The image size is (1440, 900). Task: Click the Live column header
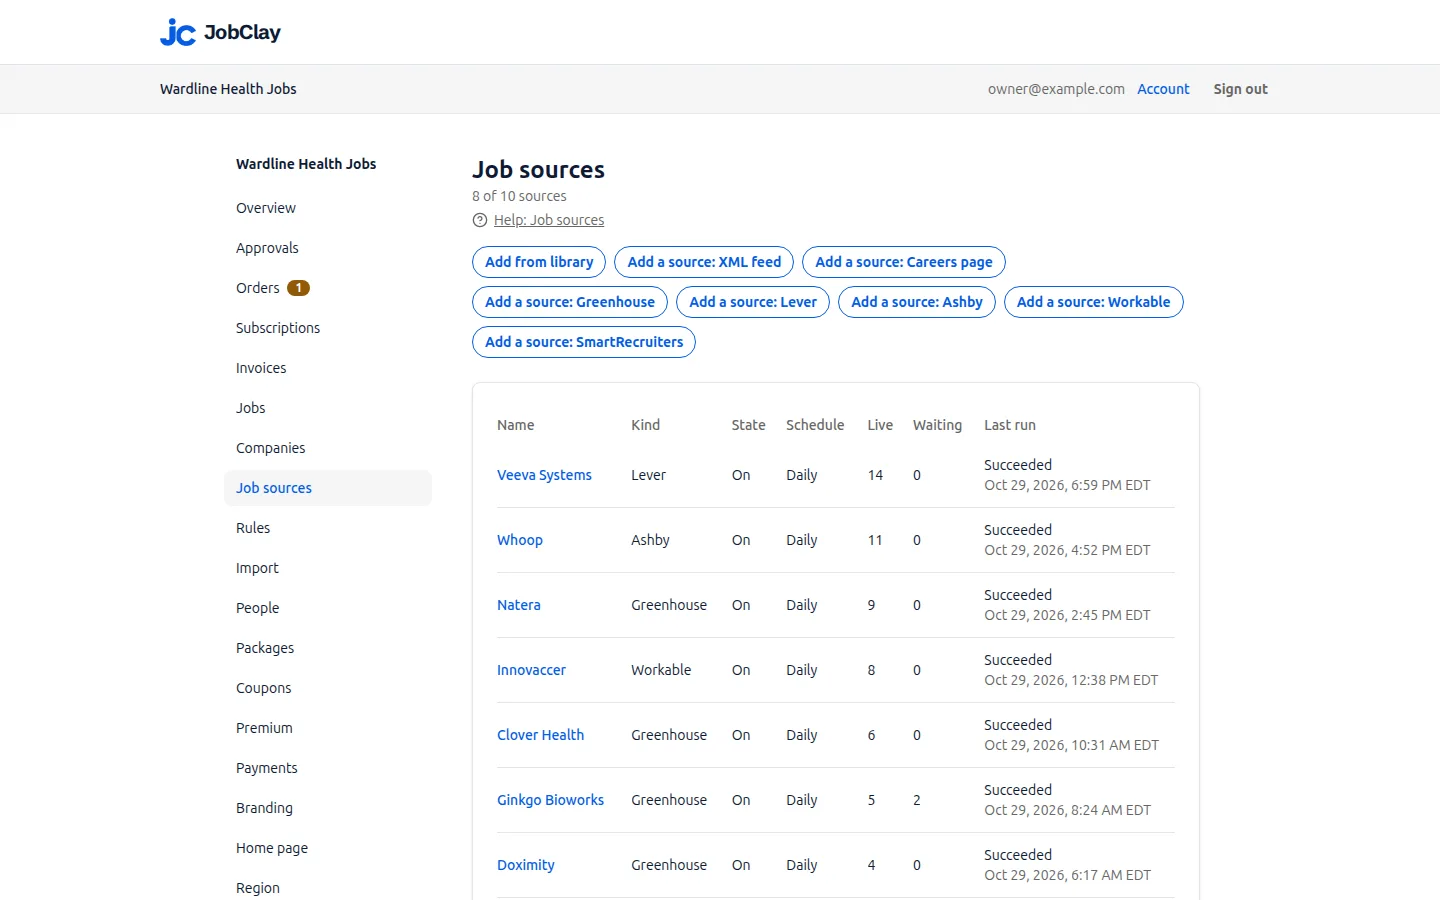[x=880, y=425]
